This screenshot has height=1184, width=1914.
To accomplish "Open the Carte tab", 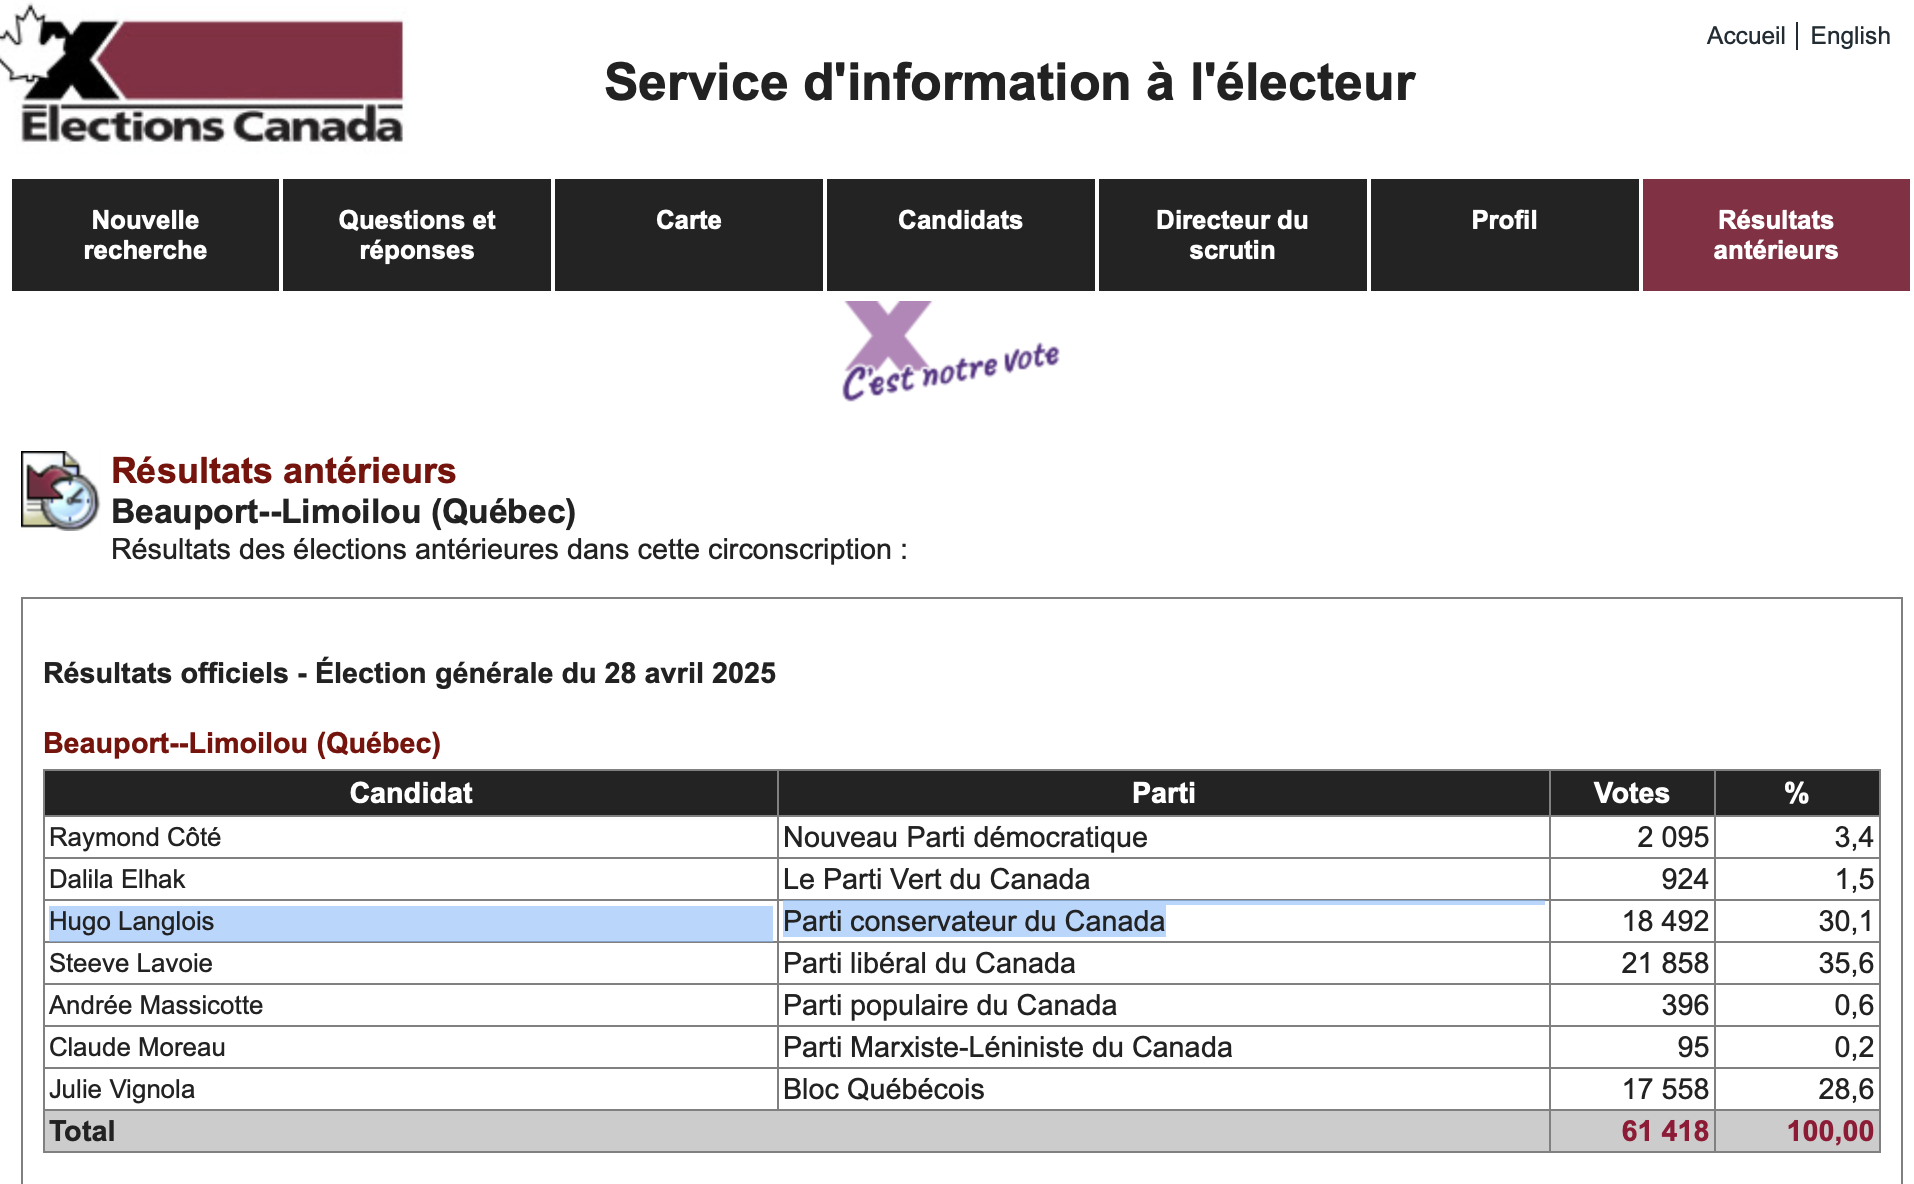I will (689, 221).
